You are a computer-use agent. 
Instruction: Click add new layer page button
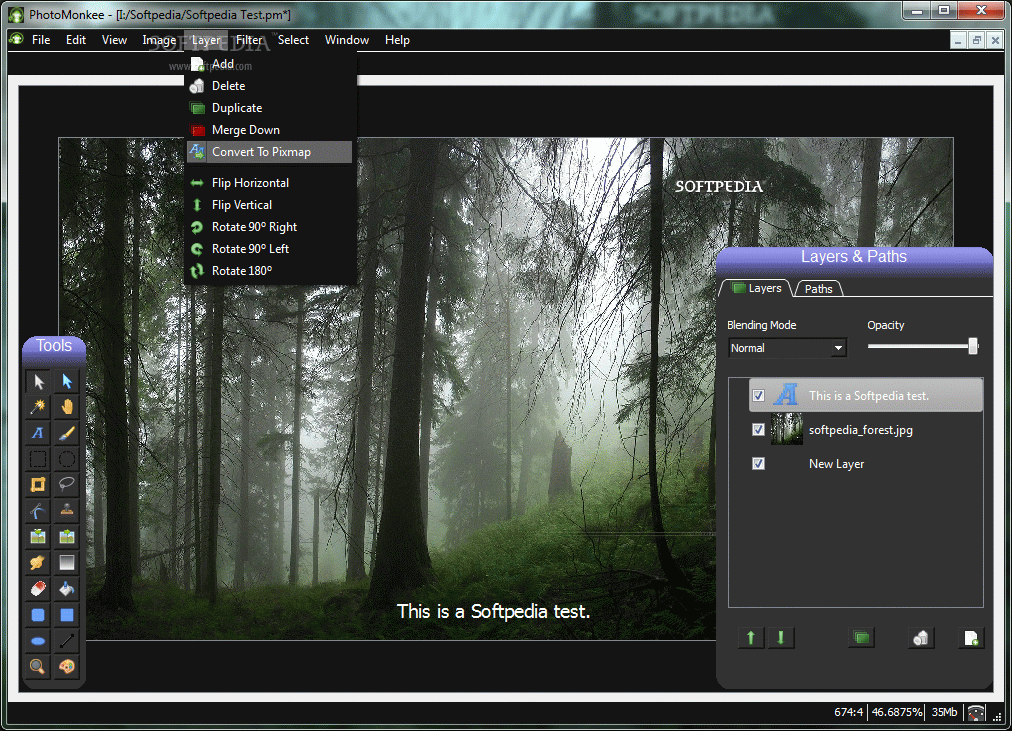[971, 638]
